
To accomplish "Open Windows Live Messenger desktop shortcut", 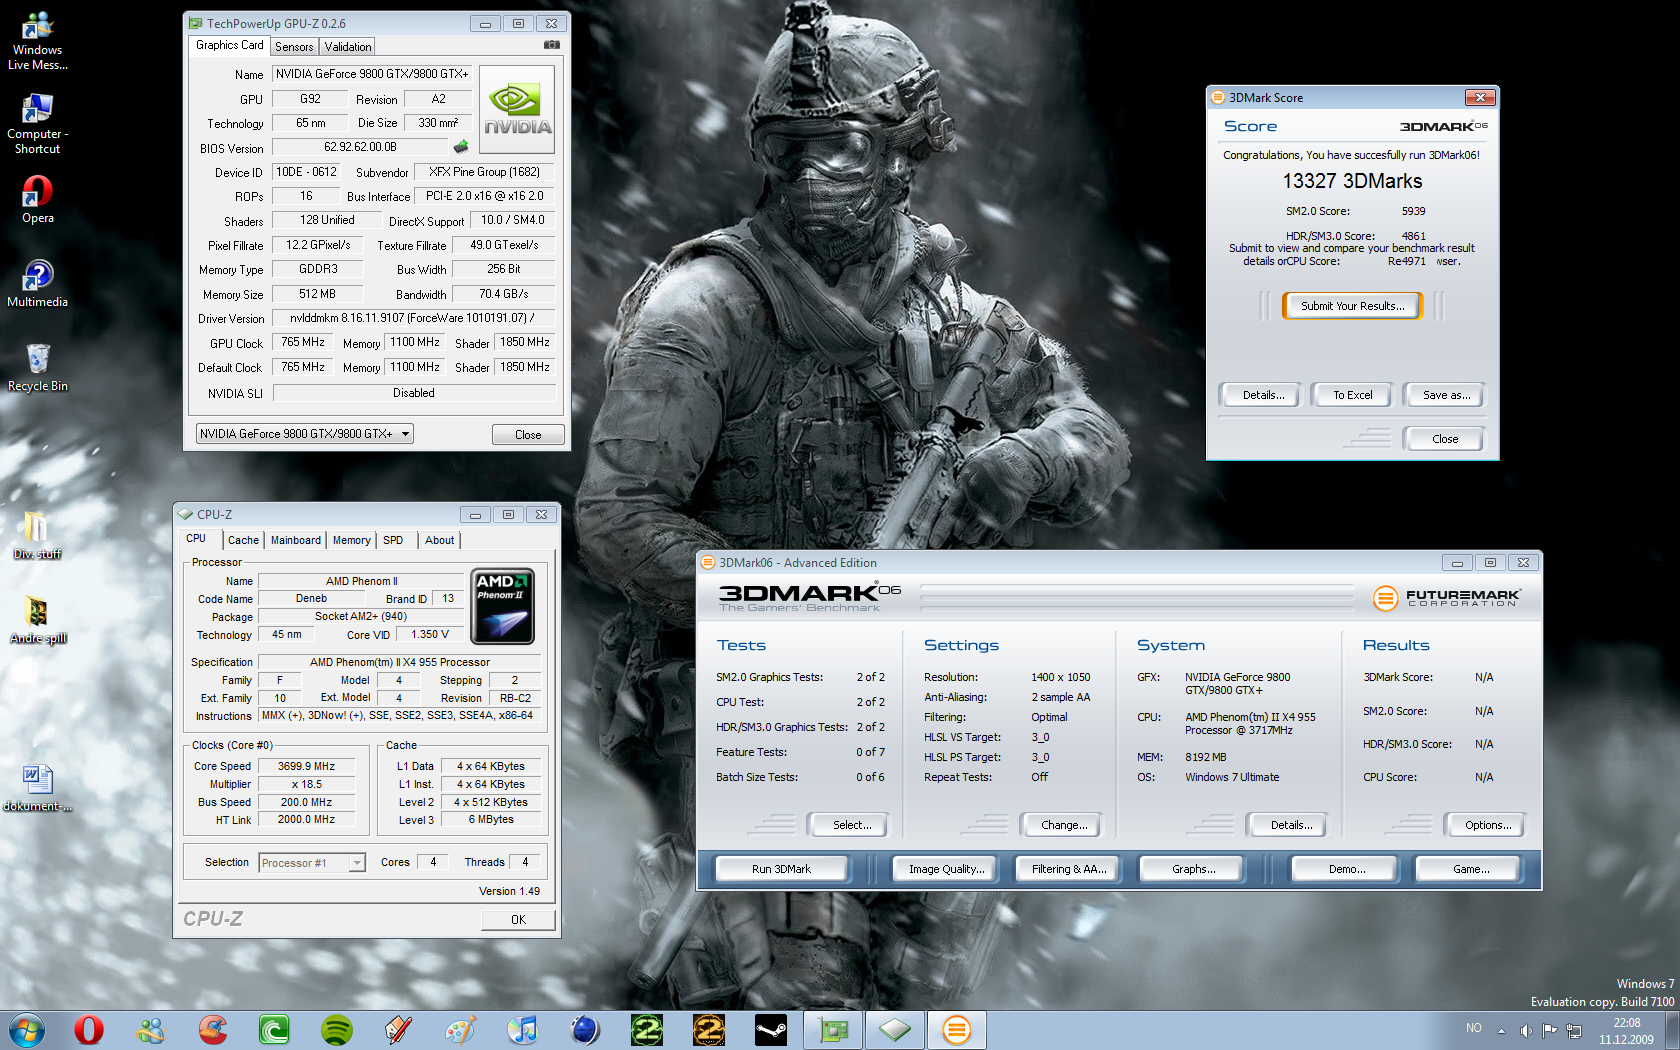I will (x=38, y=41).
